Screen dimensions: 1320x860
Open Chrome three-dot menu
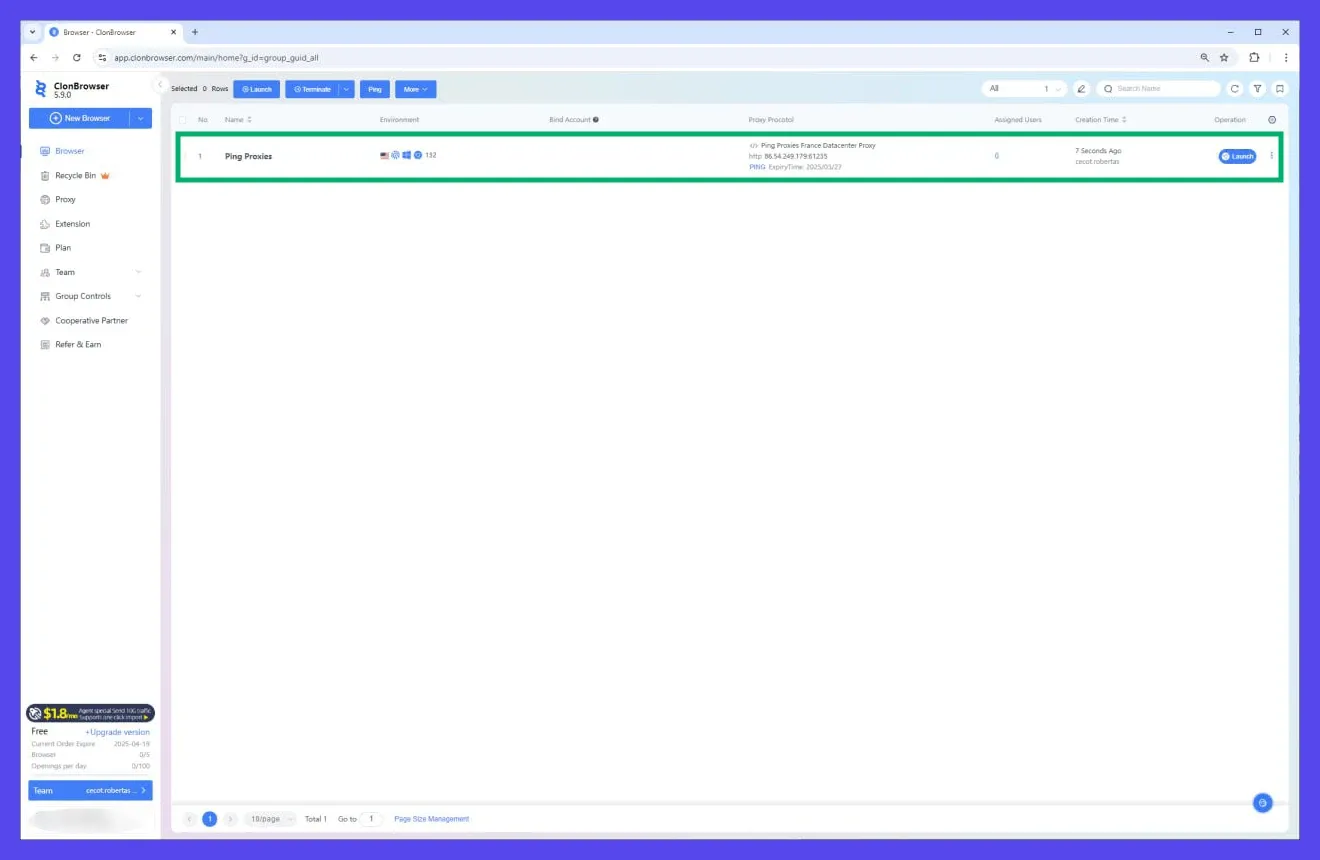pyautogui.click(x=1286, y=57)
